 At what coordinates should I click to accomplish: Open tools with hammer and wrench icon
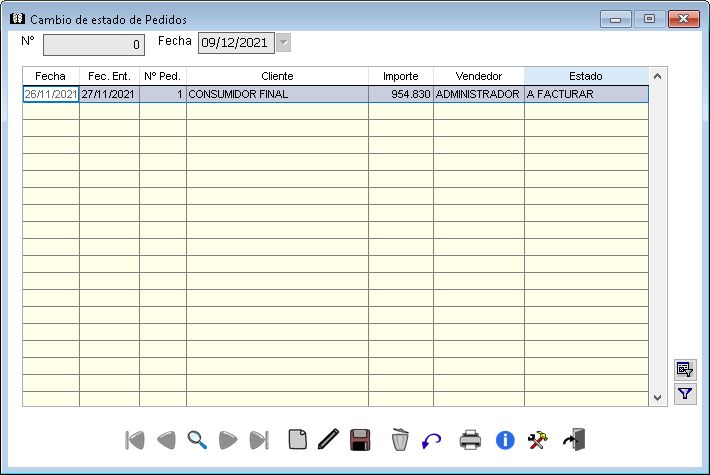point(538,439)
